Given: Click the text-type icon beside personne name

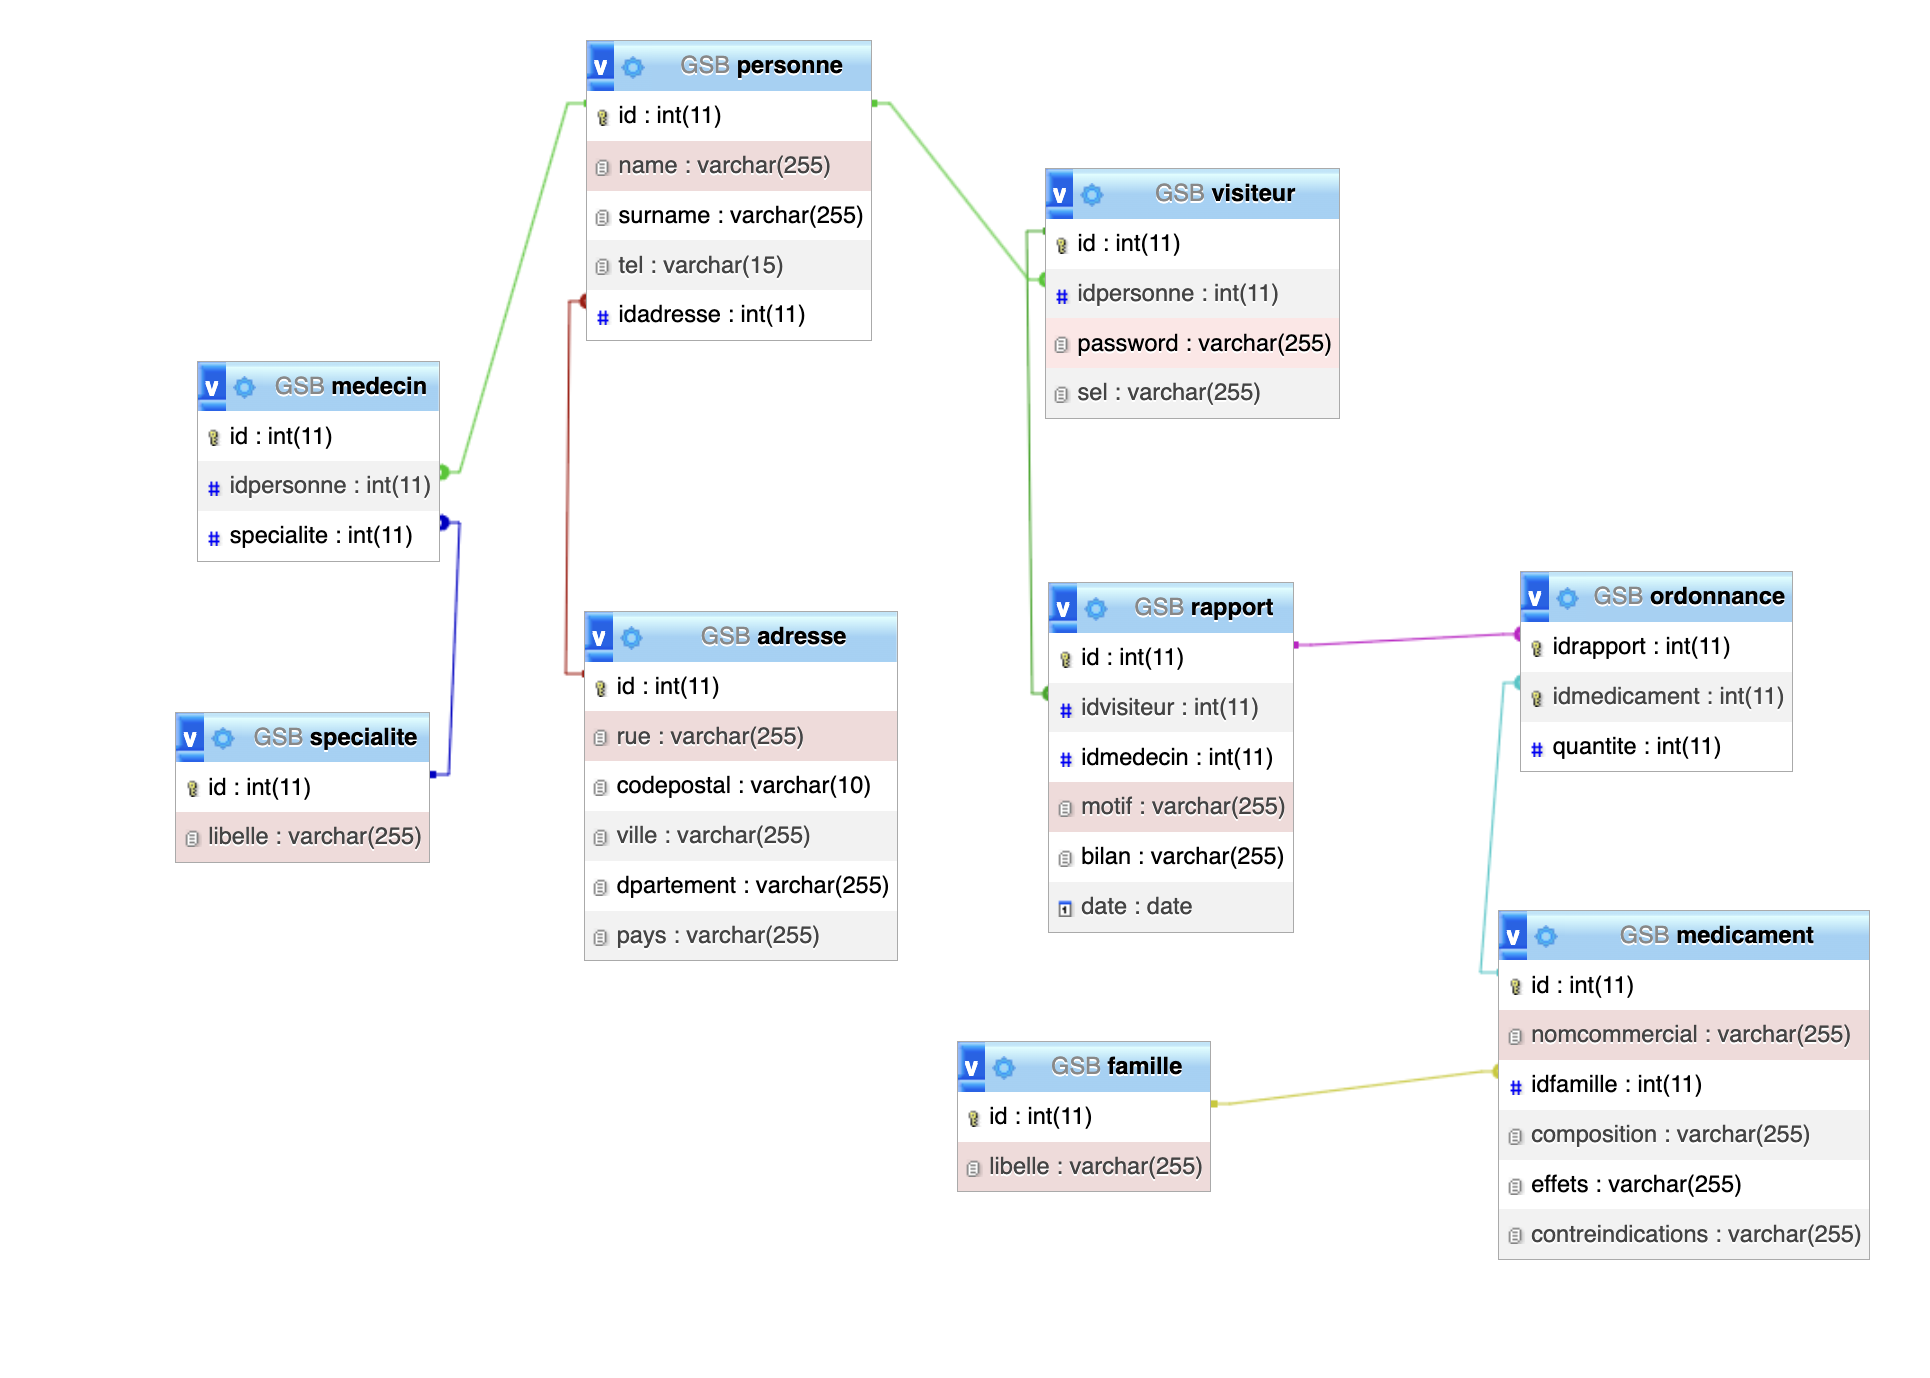Looking at the screenshot, I should 602,167.
